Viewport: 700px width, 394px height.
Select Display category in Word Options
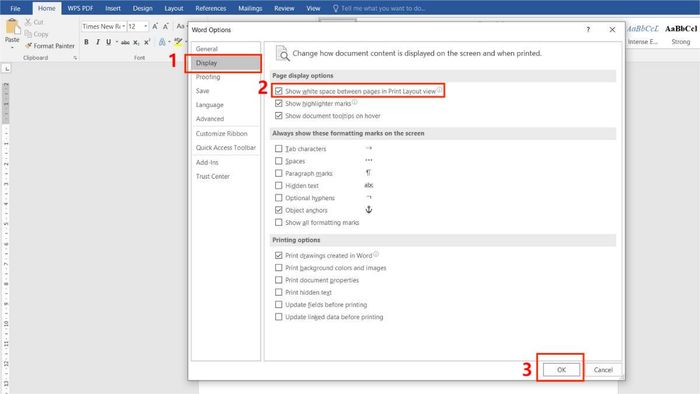[225, 63]
